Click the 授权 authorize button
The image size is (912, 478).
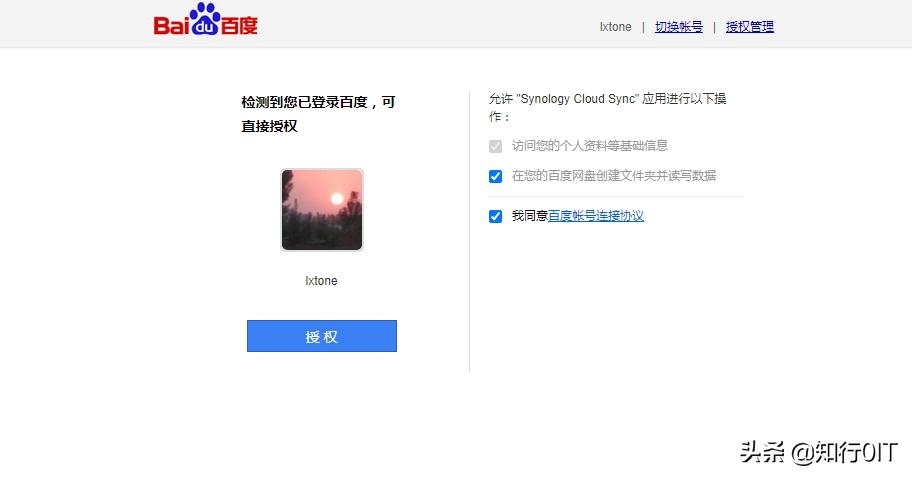(x=322, y=336)
